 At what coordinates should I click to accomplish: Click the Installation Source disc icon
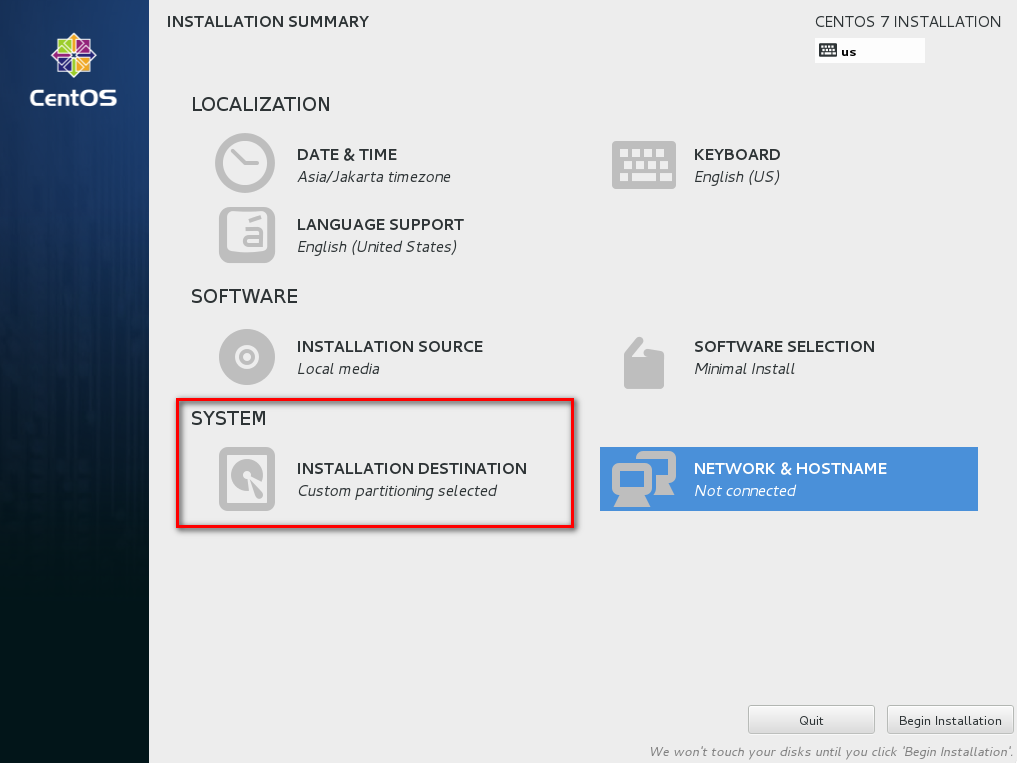(x=246, y=357)
